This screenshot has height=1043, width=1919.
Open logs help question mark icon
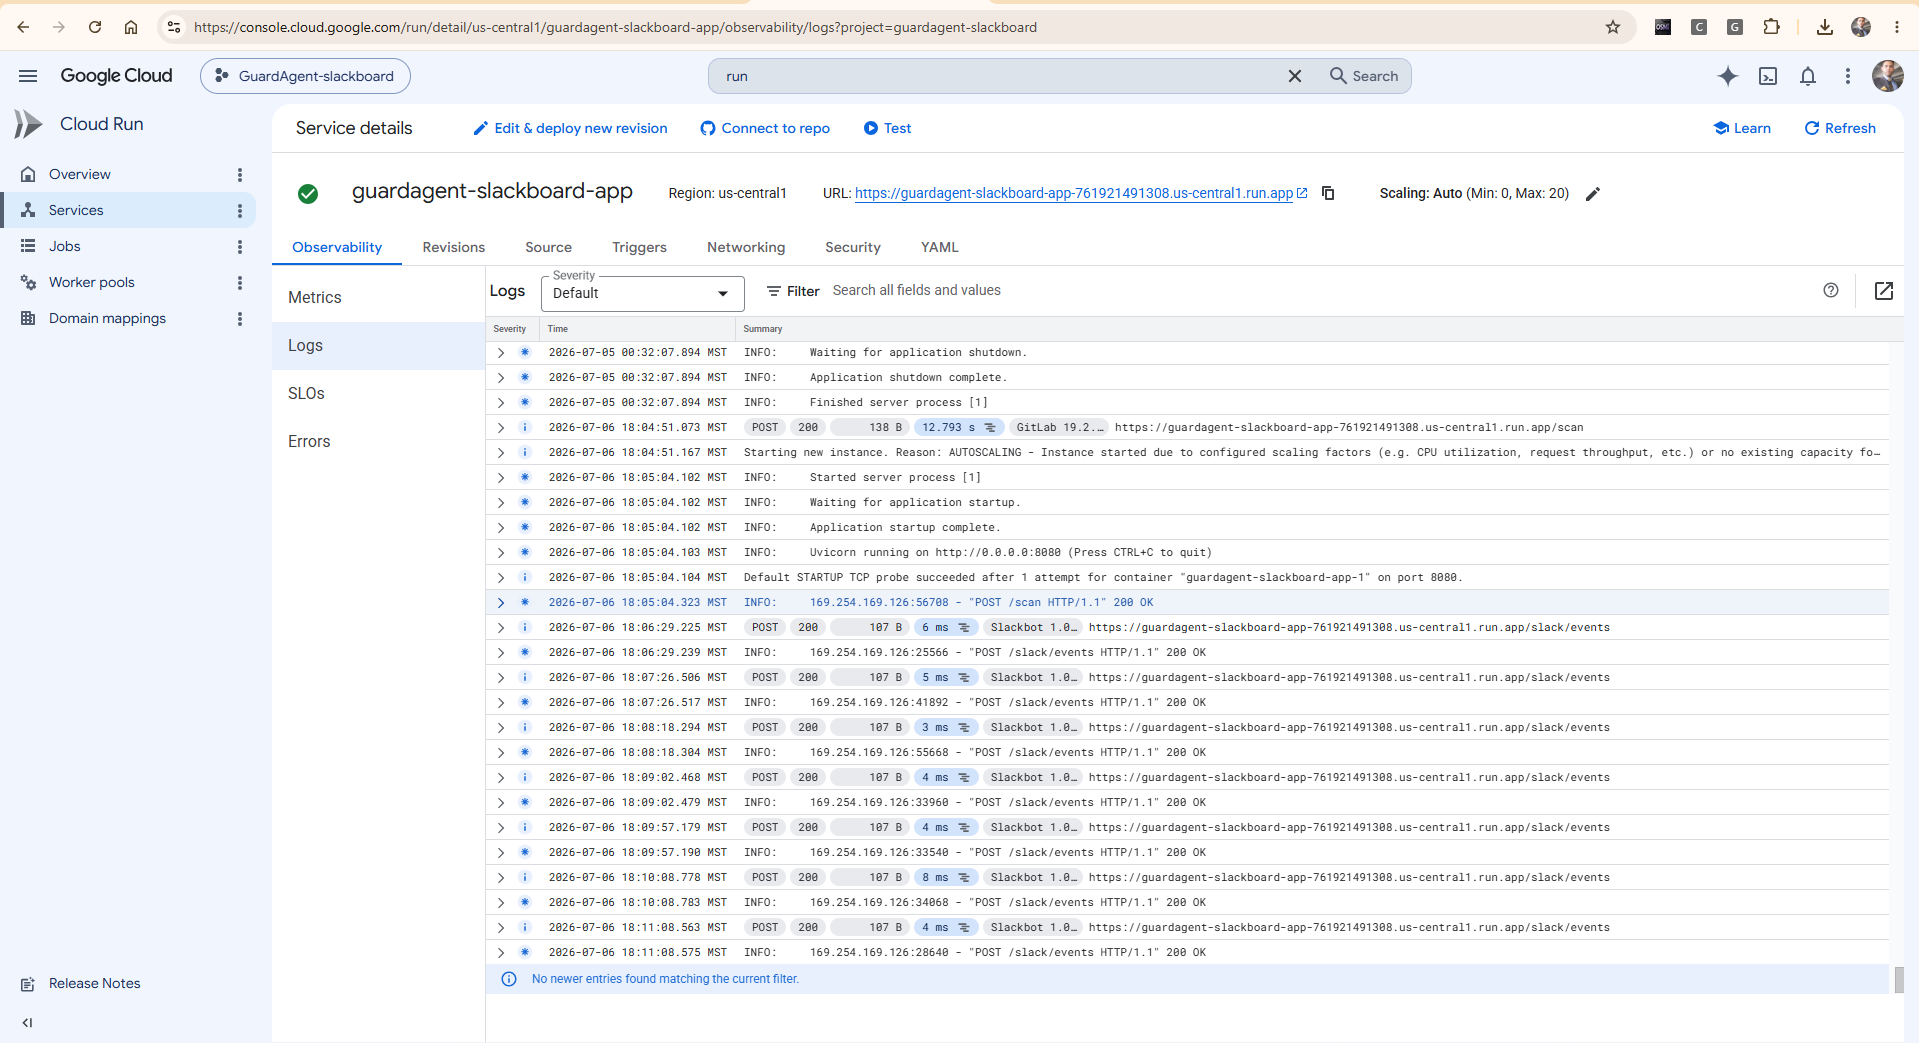(x=1831, y=290)
